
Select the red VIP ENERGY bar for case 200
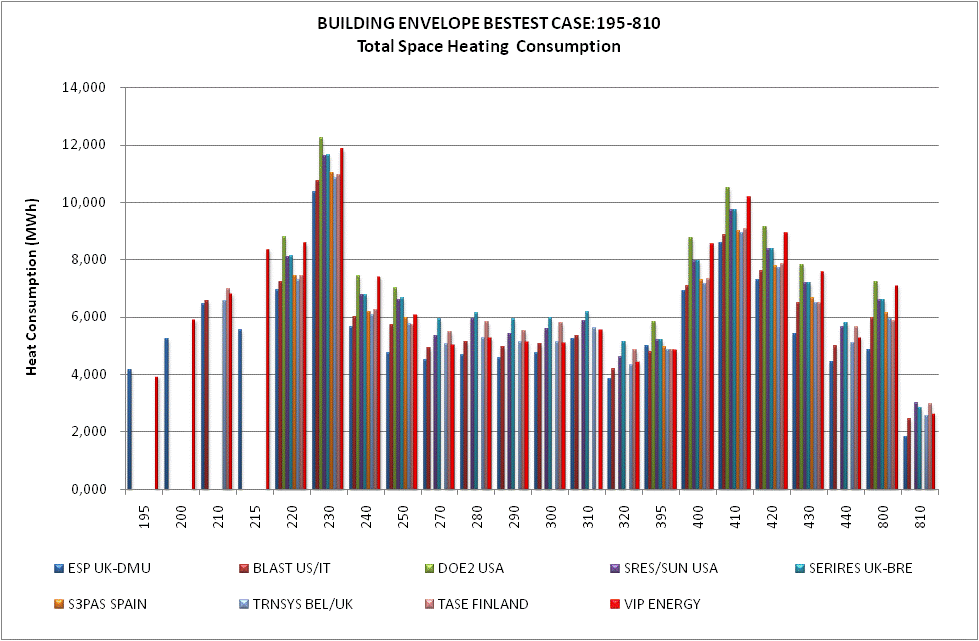(194, 404)
